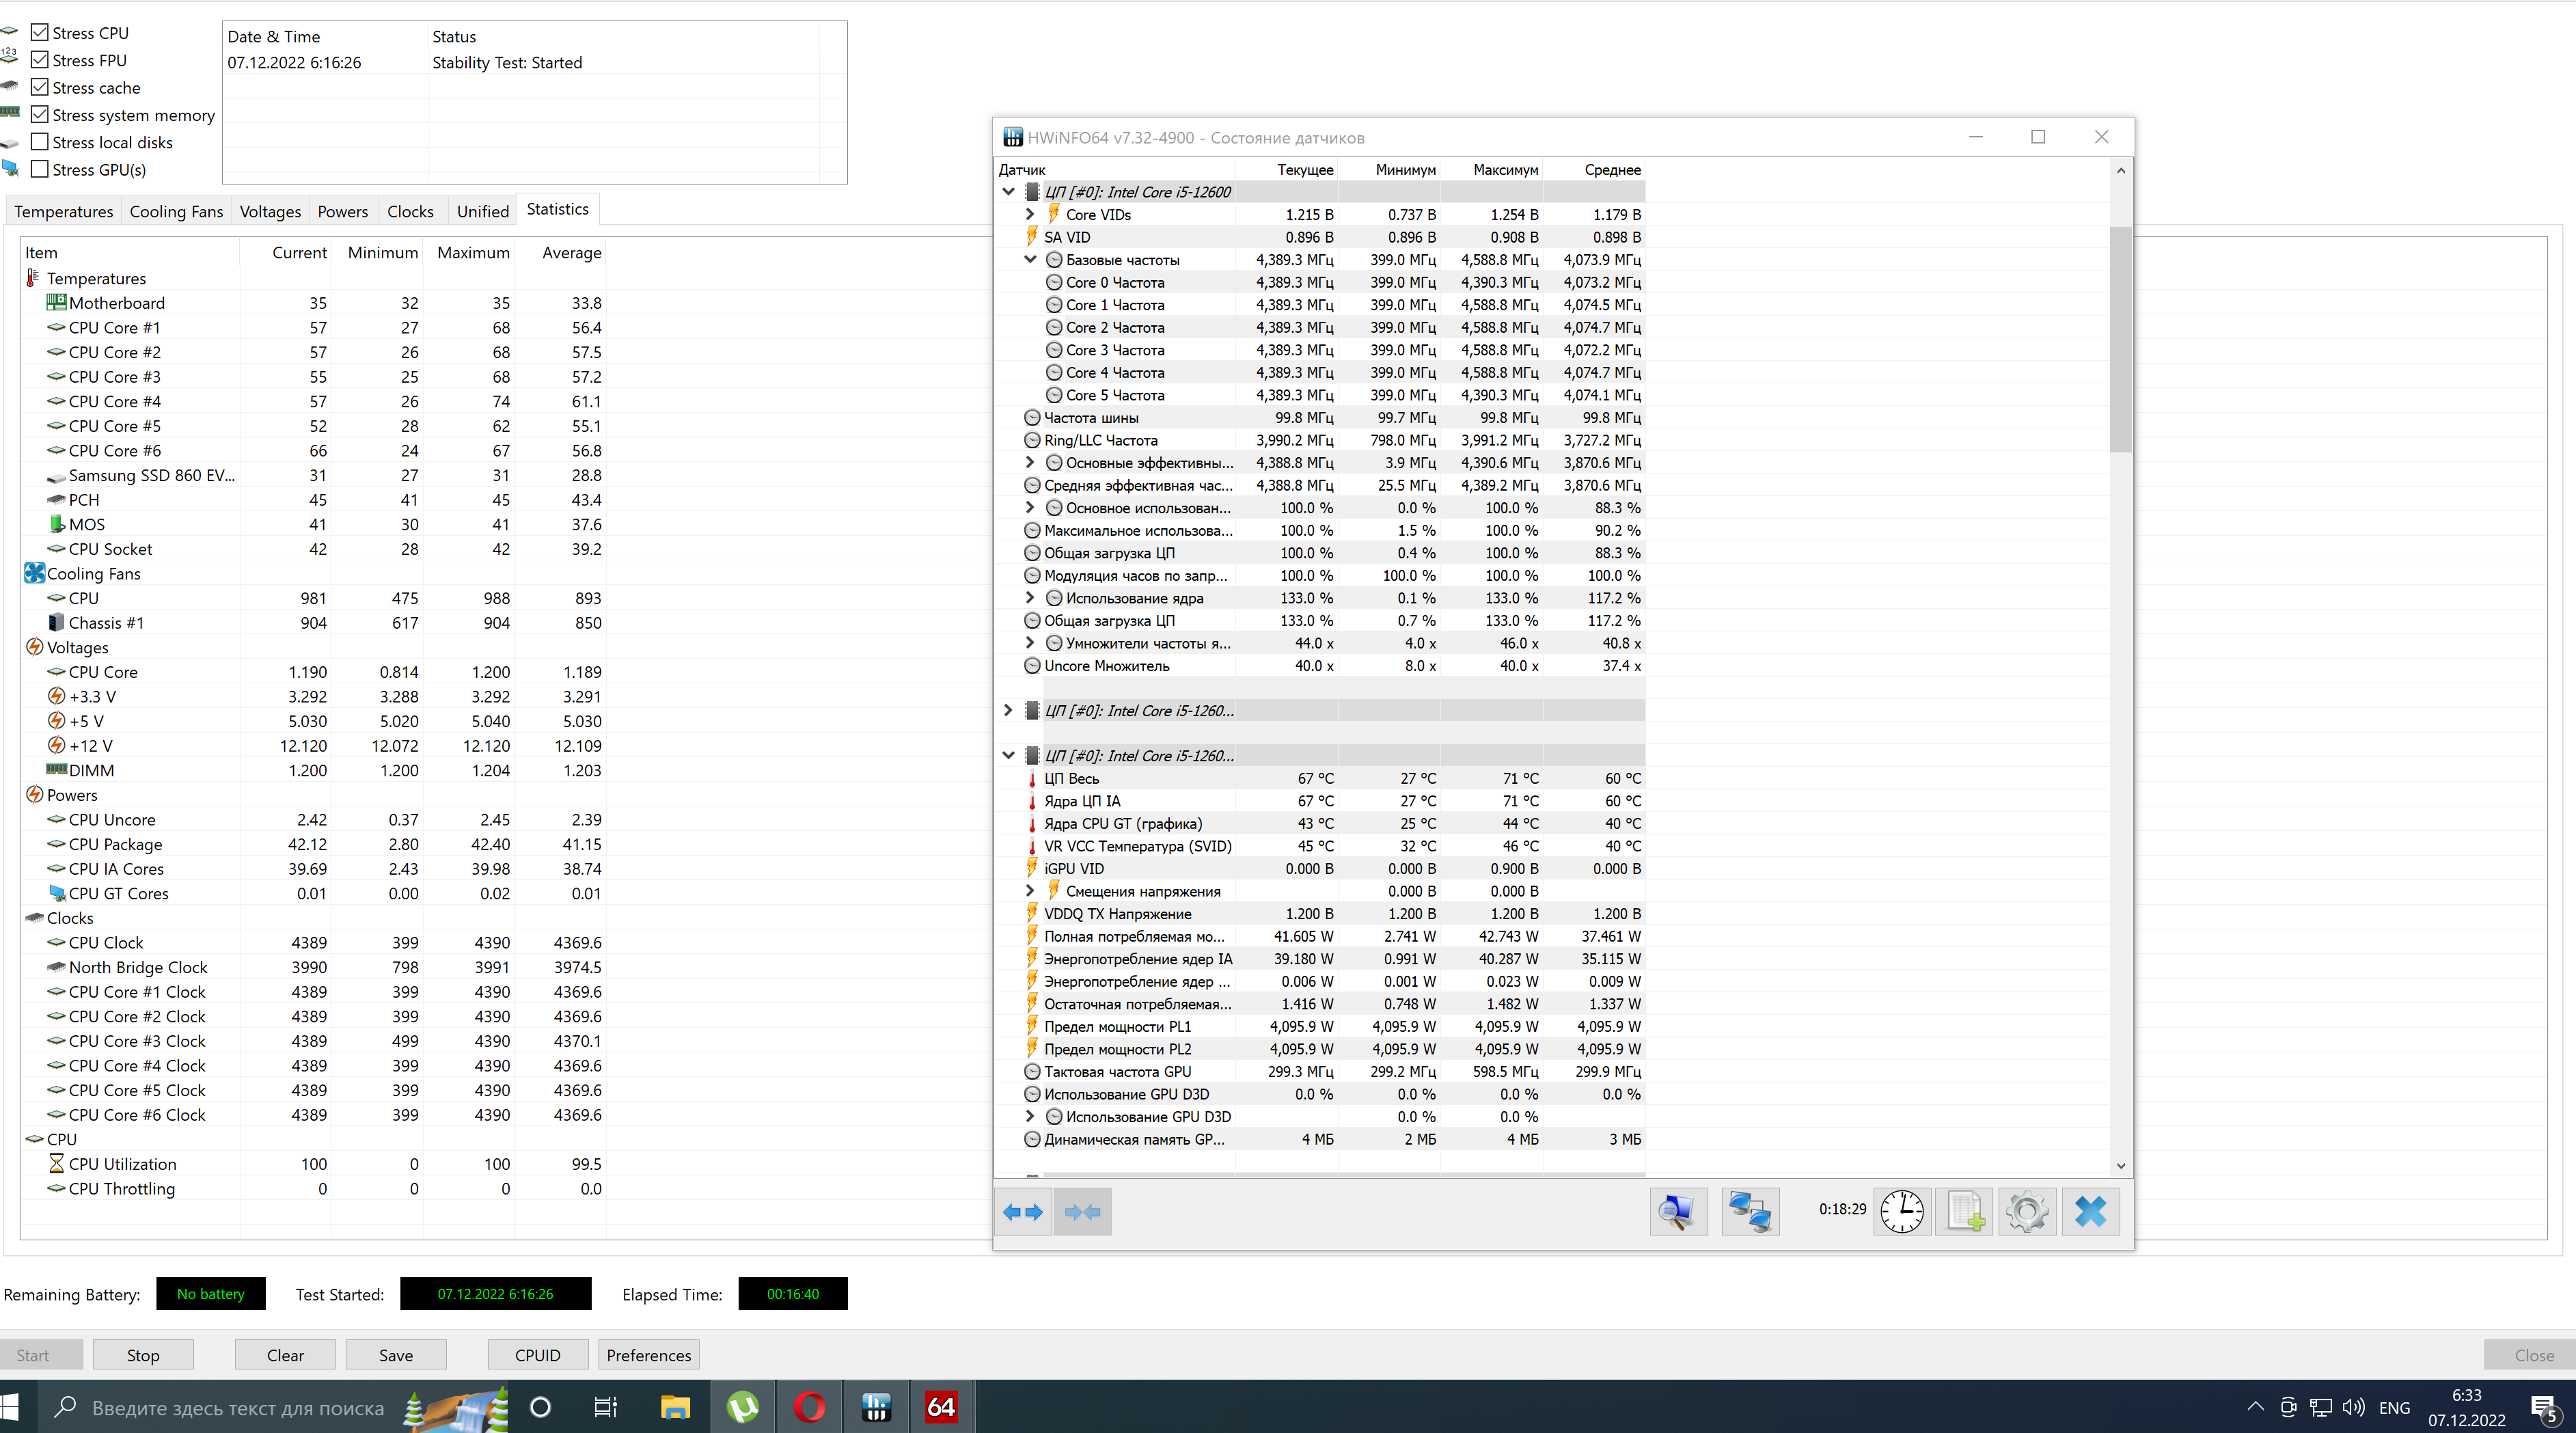Switch to the Temperatures tab
This screenshot has height=1433, width=2576.
pos(63,211)
